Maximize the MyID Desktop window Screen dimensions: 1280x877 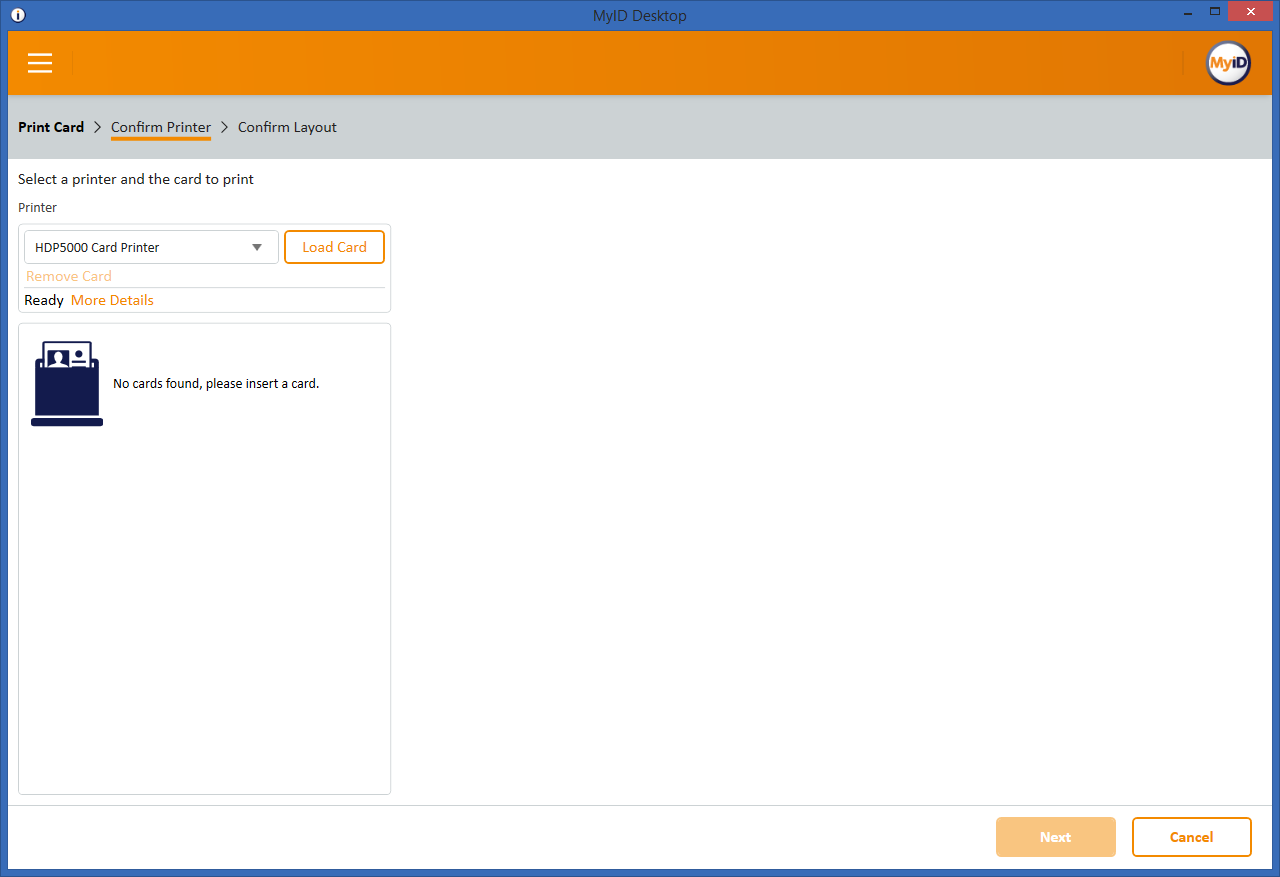tap(1215, 12)
